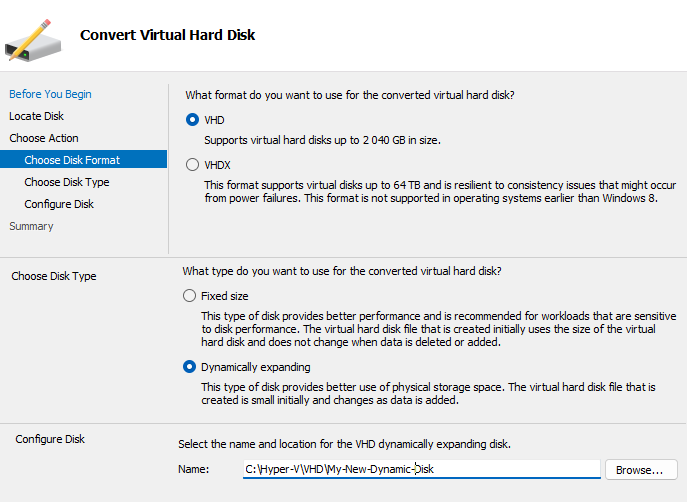Click the Browse button

pos(639,469)
